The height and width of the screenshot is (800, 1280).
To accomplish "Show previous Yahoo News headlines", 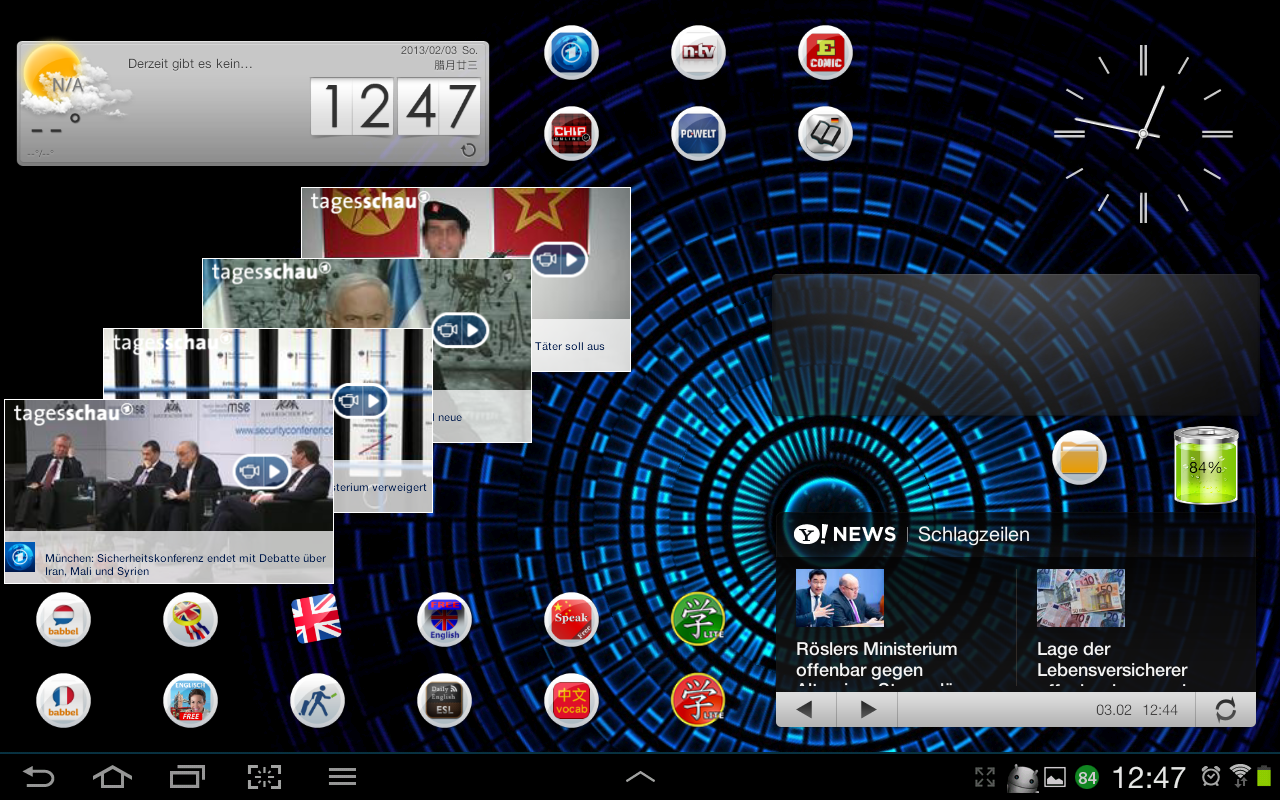I will [x=804, y=709].
